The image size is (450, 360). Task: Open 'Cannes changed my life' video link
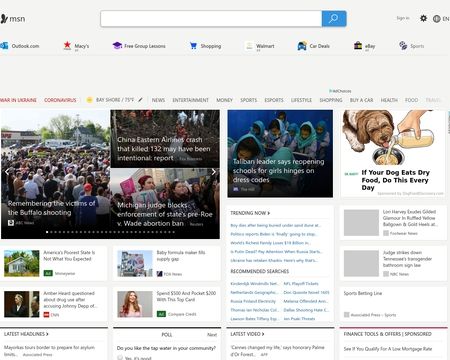tap(277, 350)
